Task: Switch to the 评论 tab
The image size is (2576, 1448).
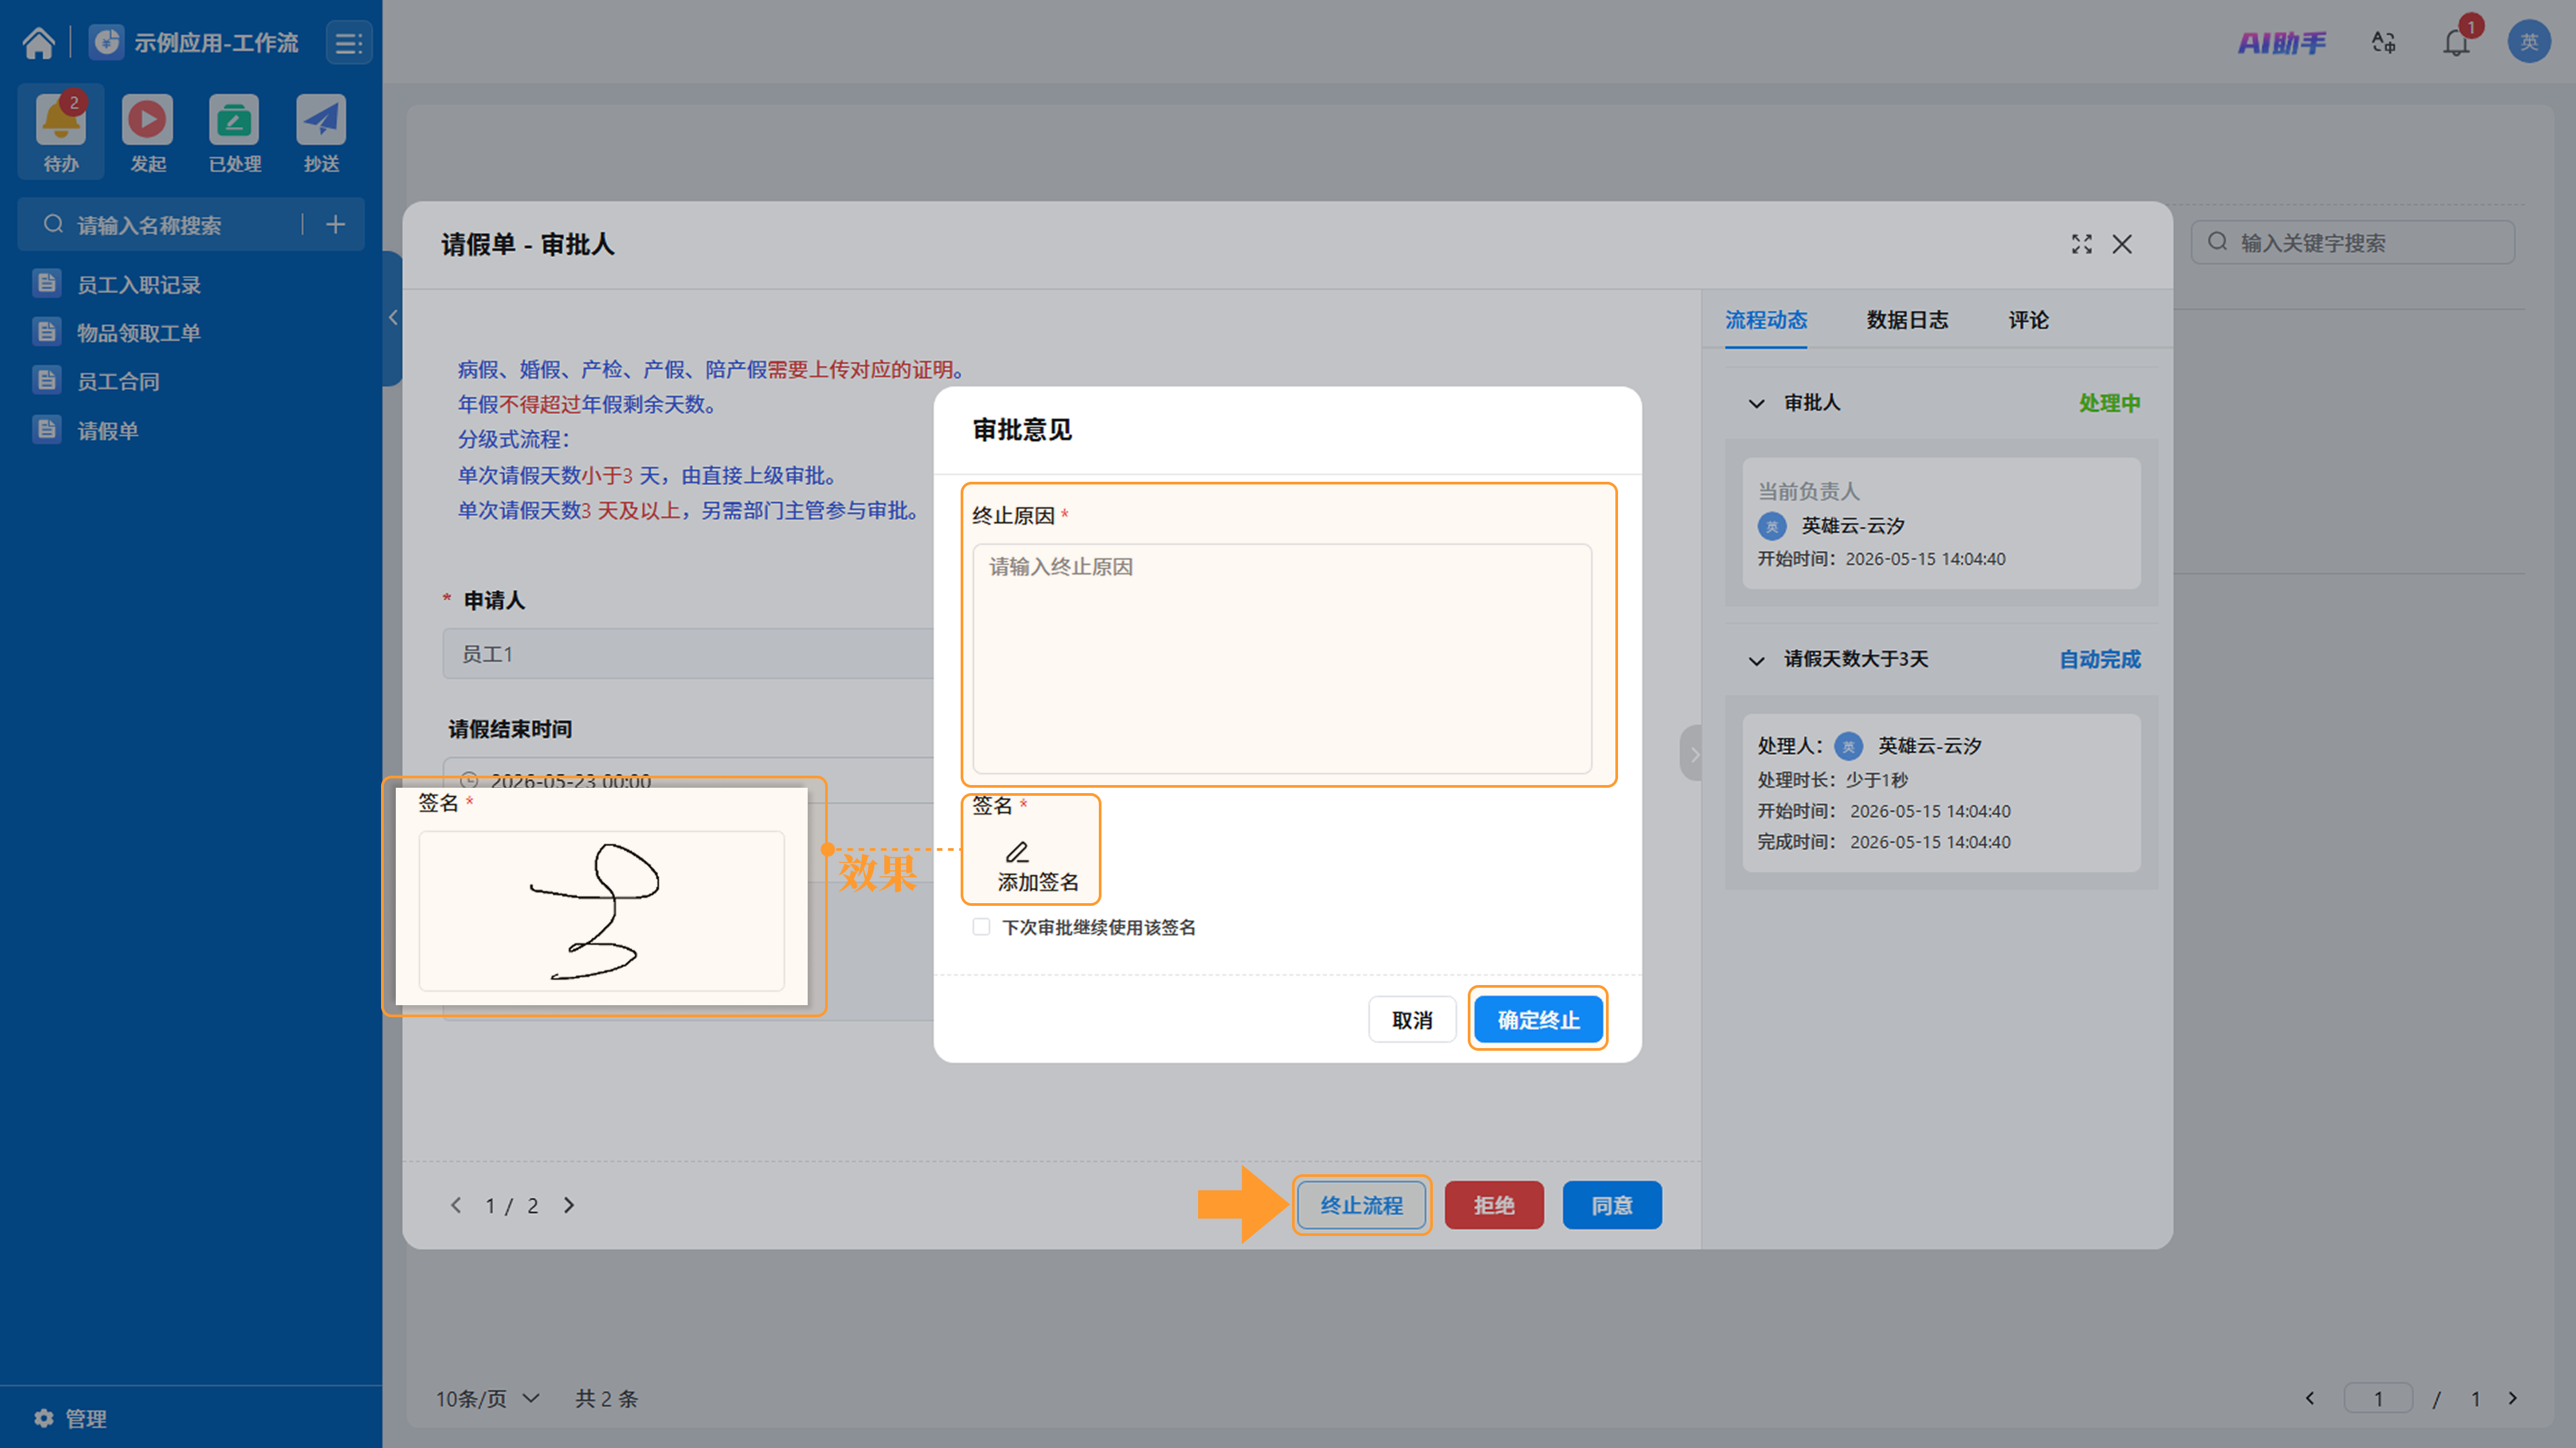Action: (2028, 320)
